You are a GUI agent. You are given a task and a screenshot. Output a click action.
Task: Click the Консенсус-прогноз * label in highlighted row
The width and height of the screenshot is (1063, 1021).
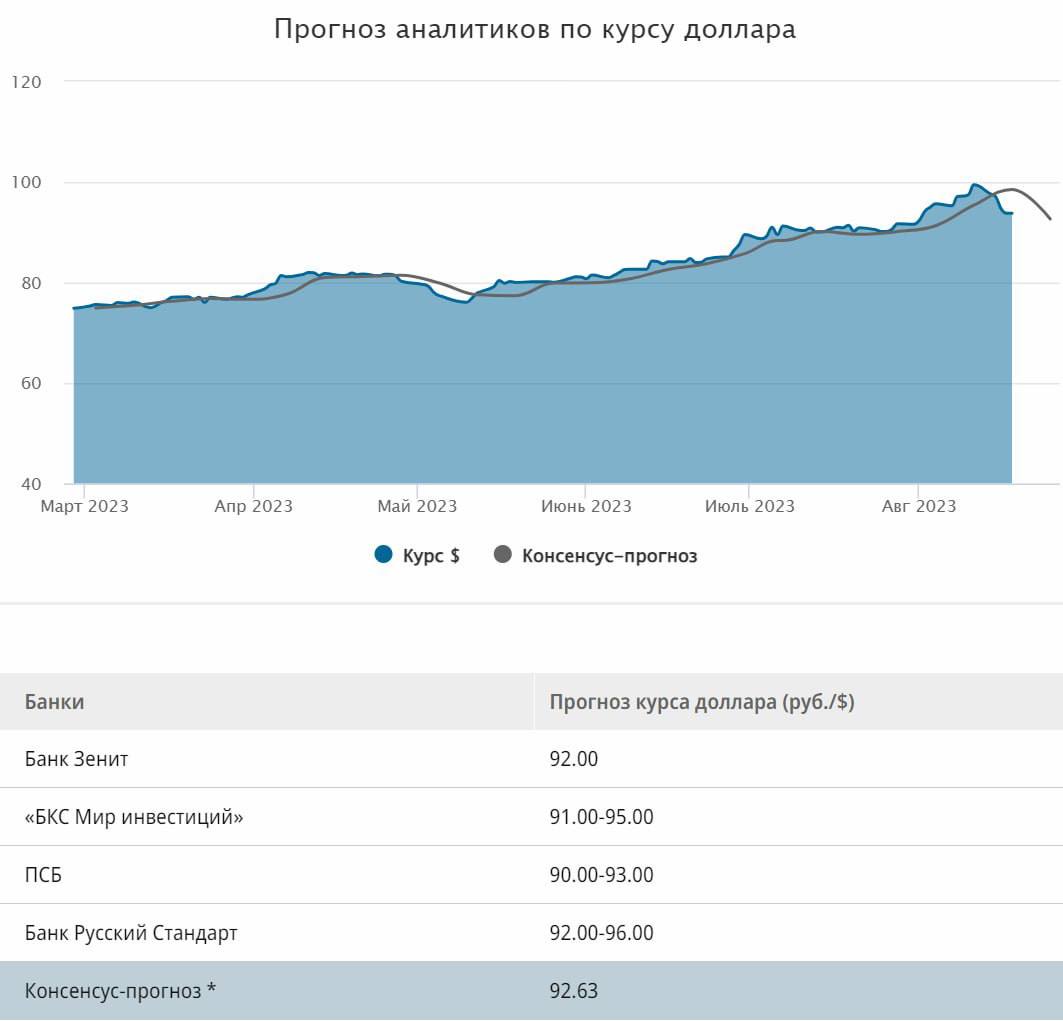click(121, 991)
